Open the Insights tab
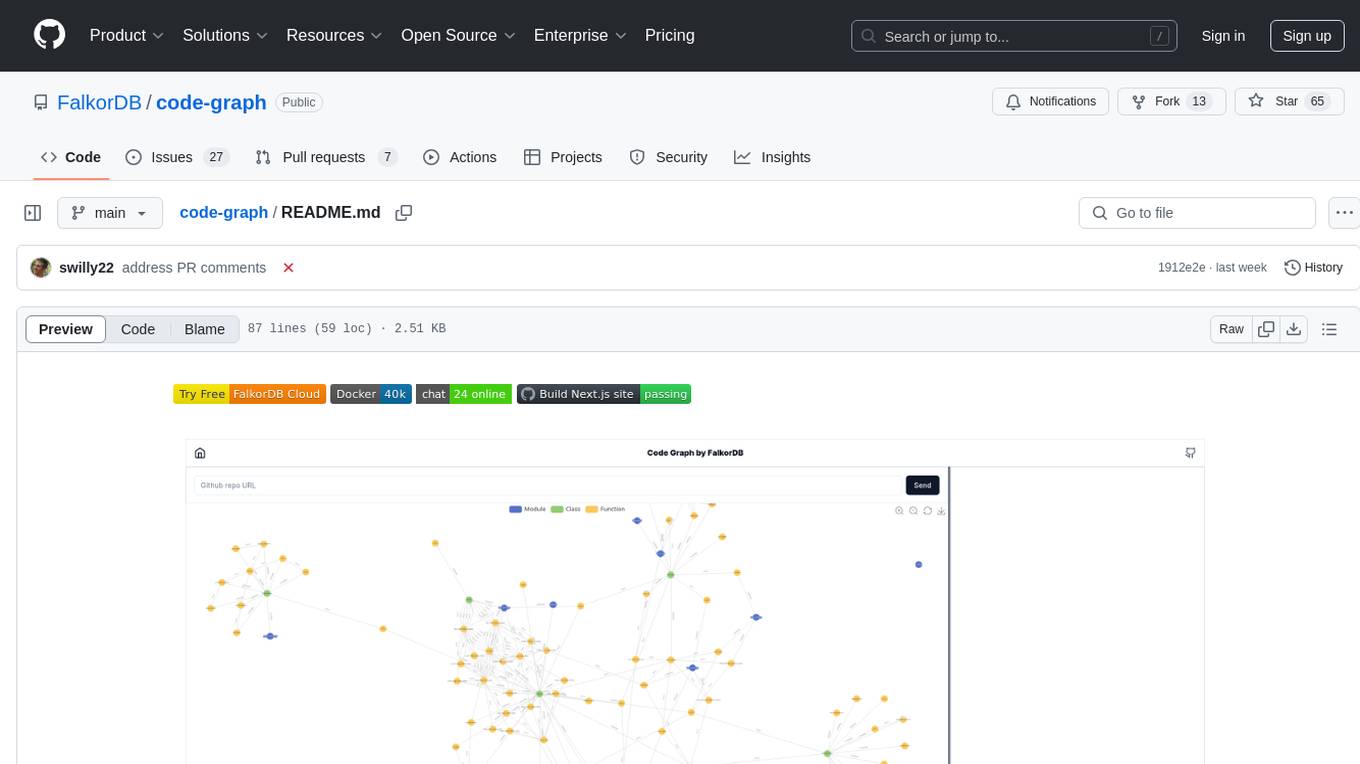The height and width of the screenshot is (764, 1360). click(772, 157)
